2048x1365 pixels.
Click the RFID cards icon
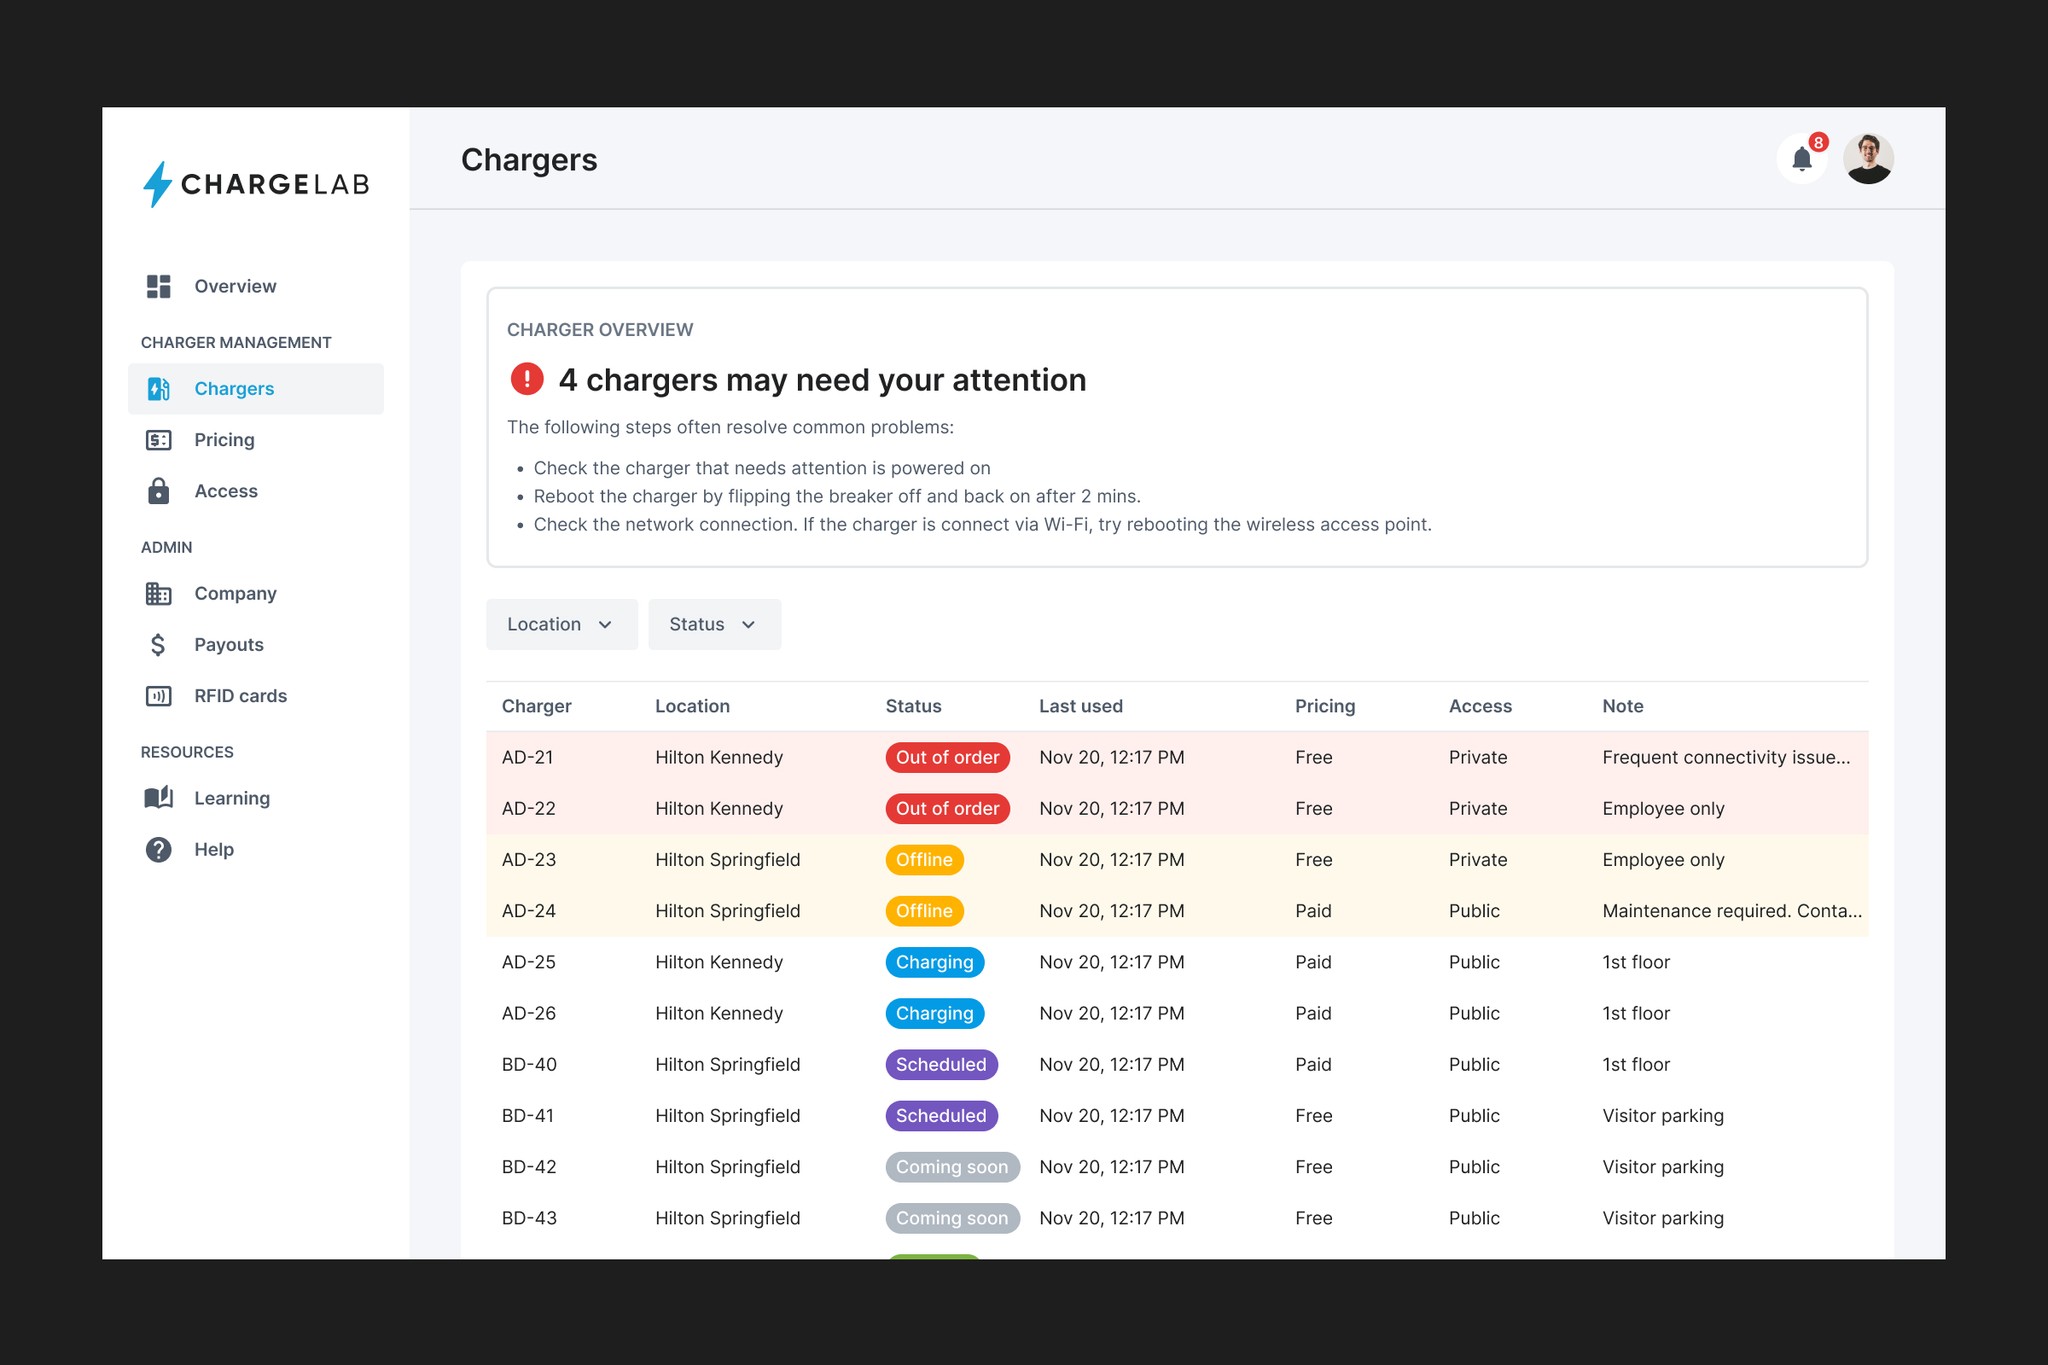(x=158, y=696)
